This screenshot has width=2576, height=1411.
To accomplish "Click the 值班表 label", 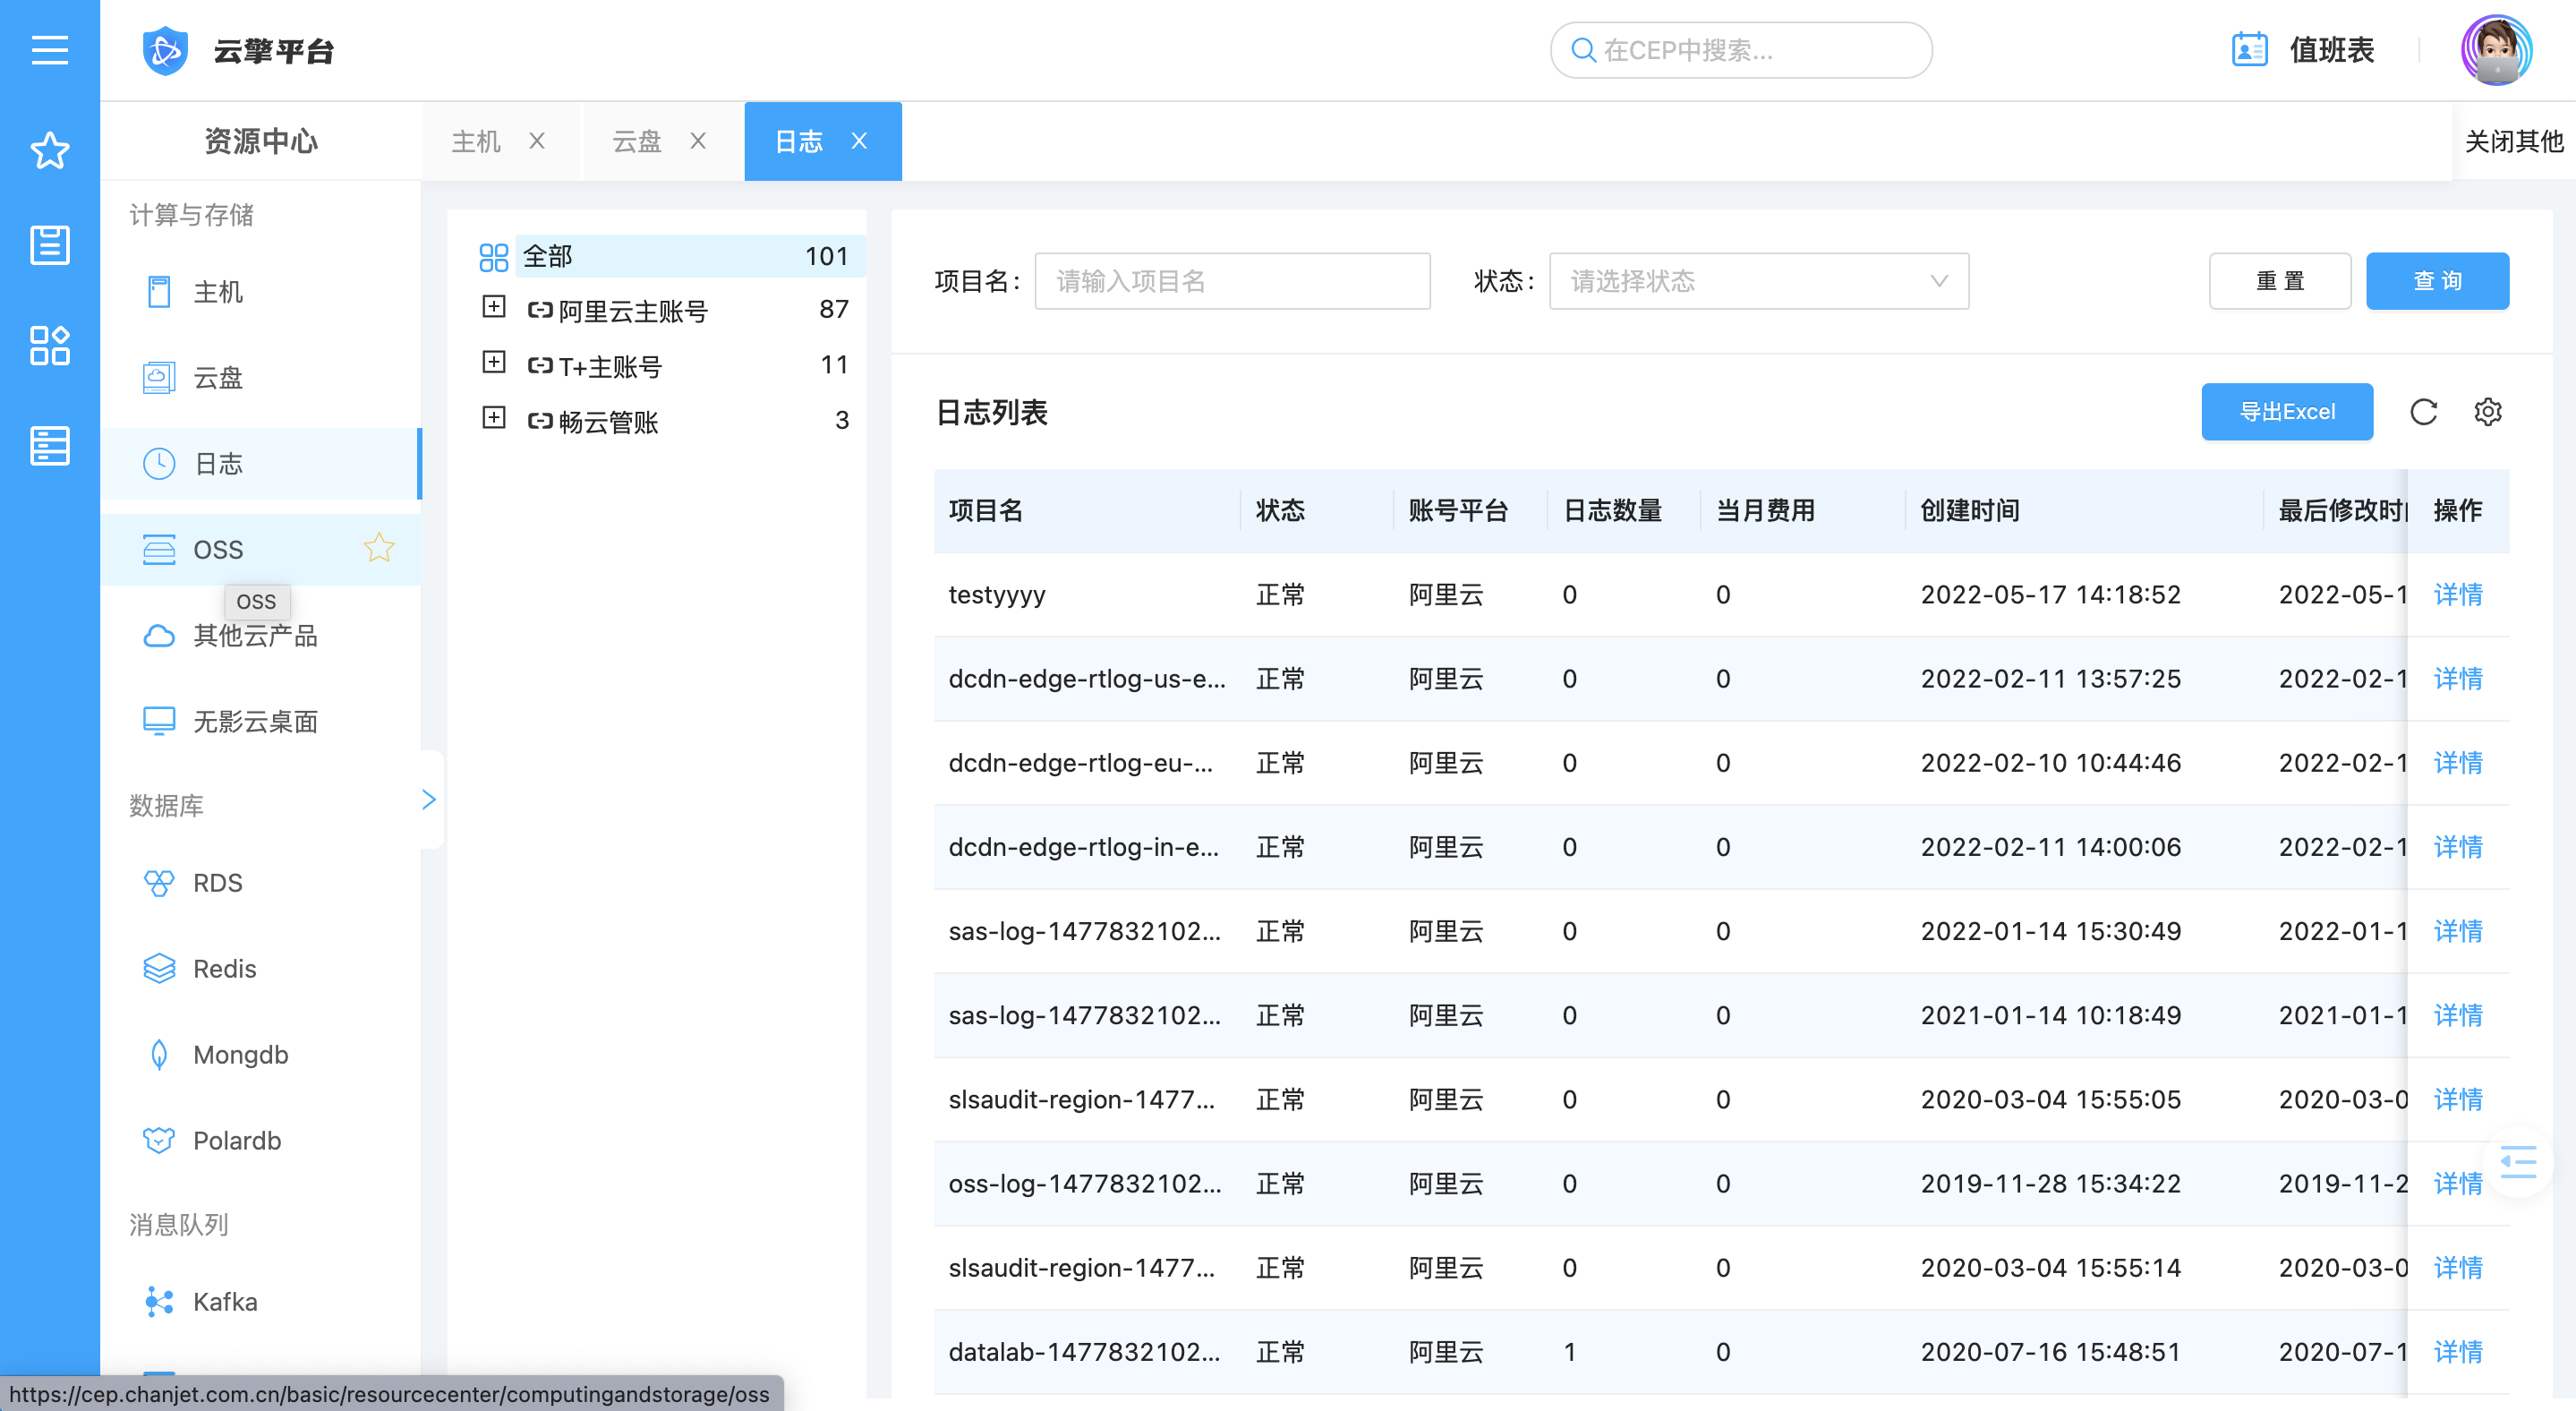I will 2332,50.
